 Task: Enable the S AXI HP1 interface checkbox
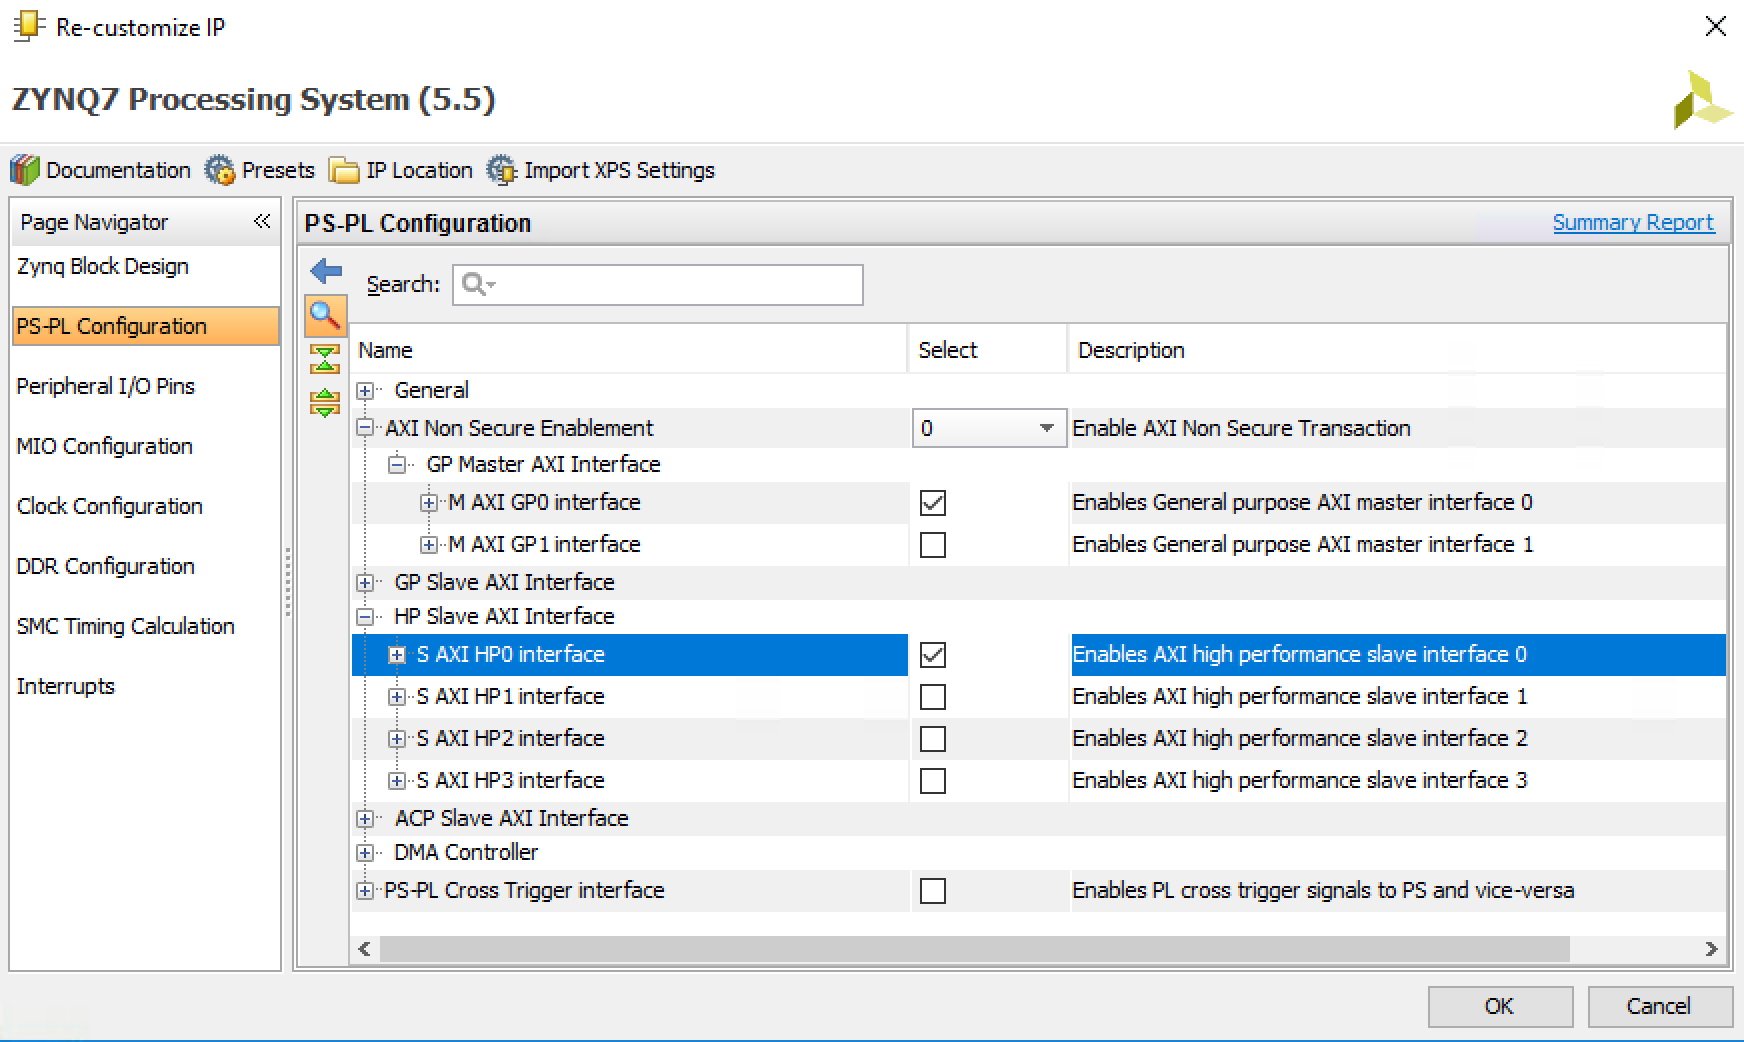click(x=933, y=697)
